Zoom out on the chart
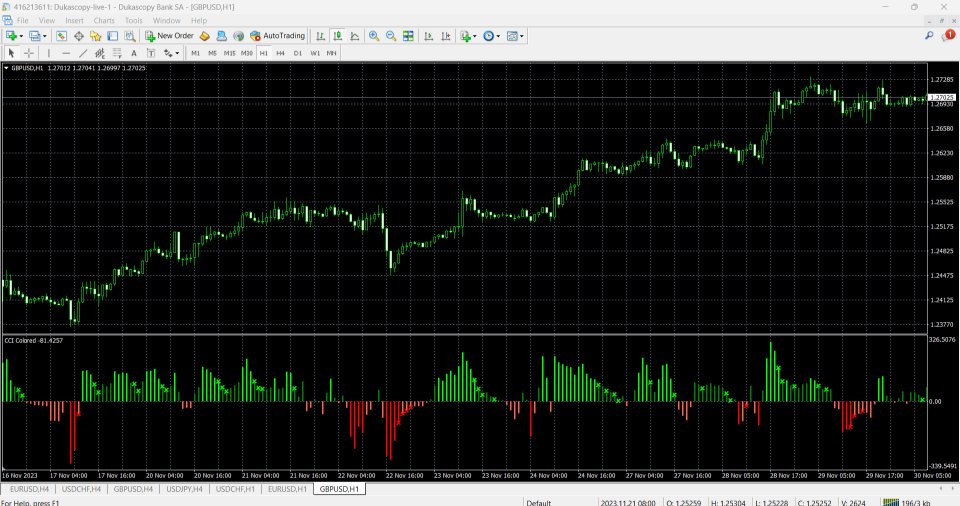Viewport: 960px width, 506px height. tap(391, 36)
